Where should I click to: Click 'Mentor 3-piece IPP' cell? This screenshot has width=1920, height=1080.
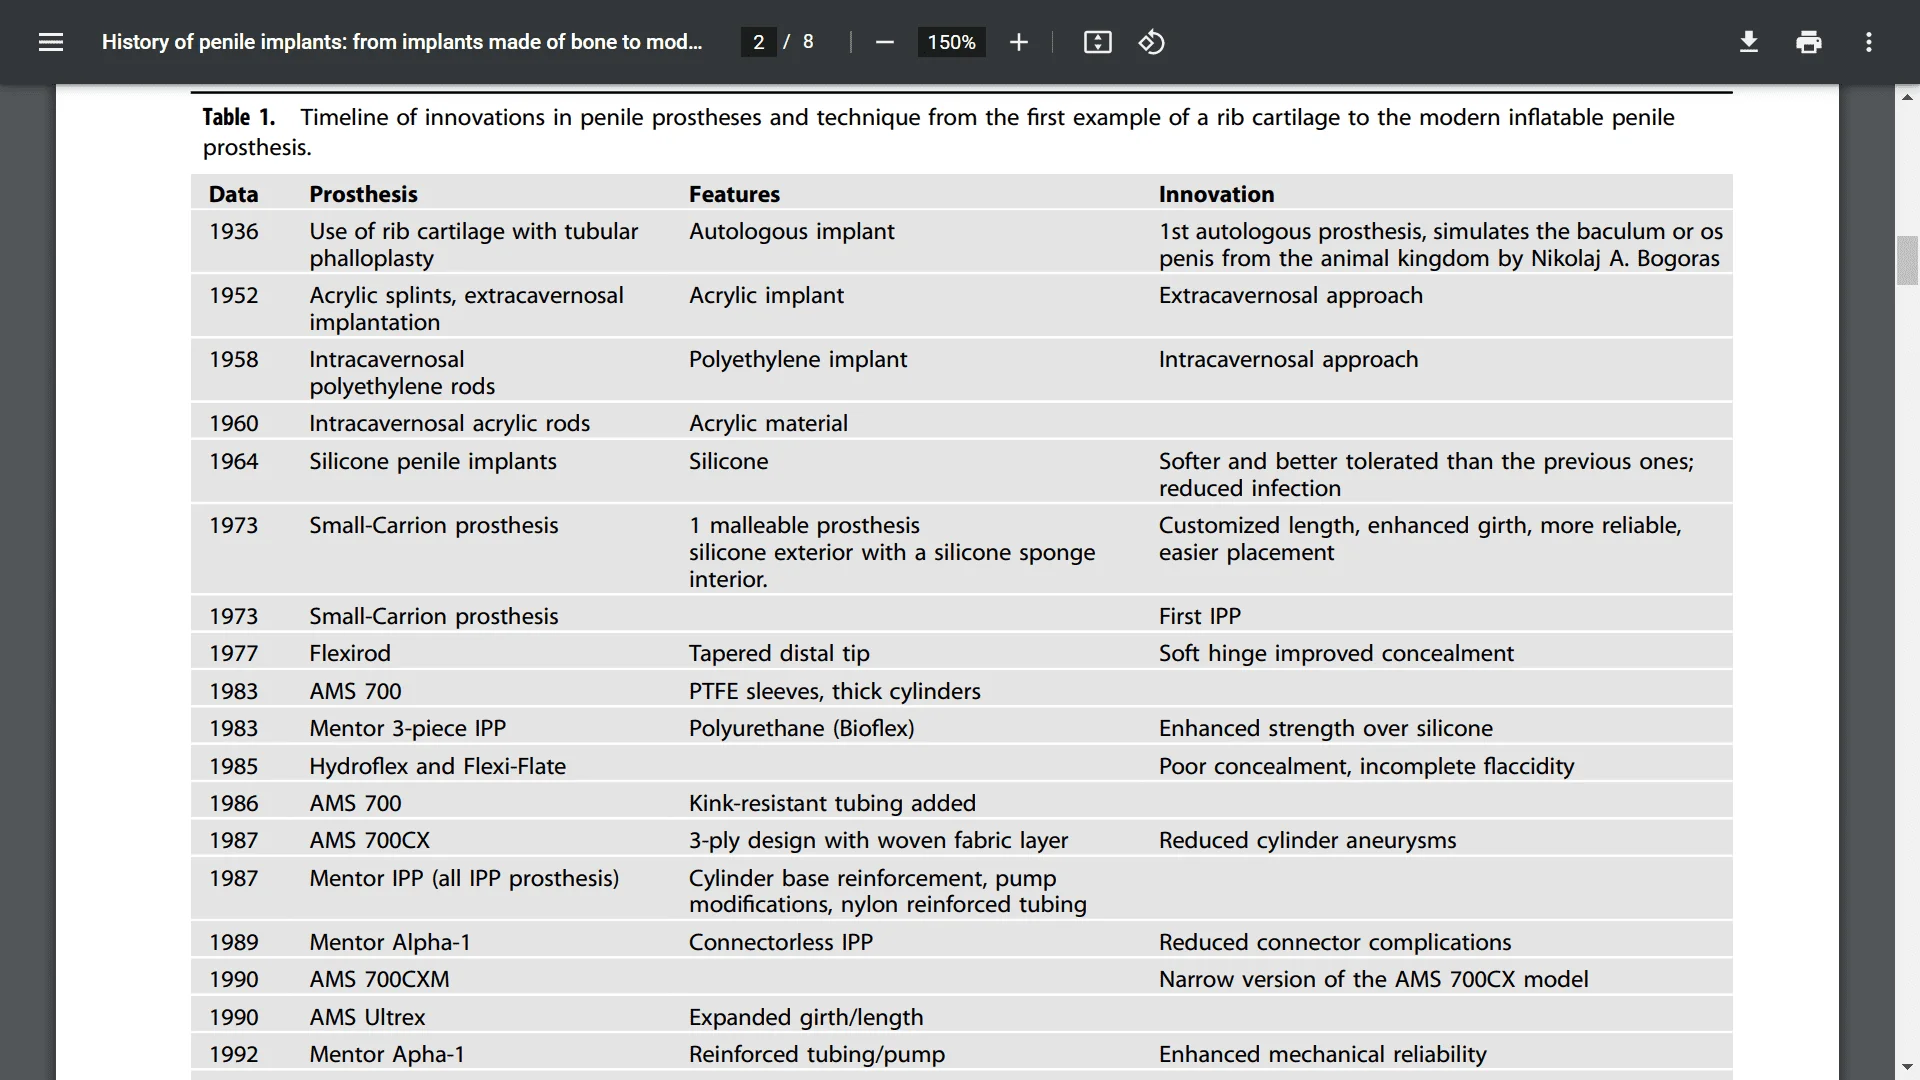[407, 728]
